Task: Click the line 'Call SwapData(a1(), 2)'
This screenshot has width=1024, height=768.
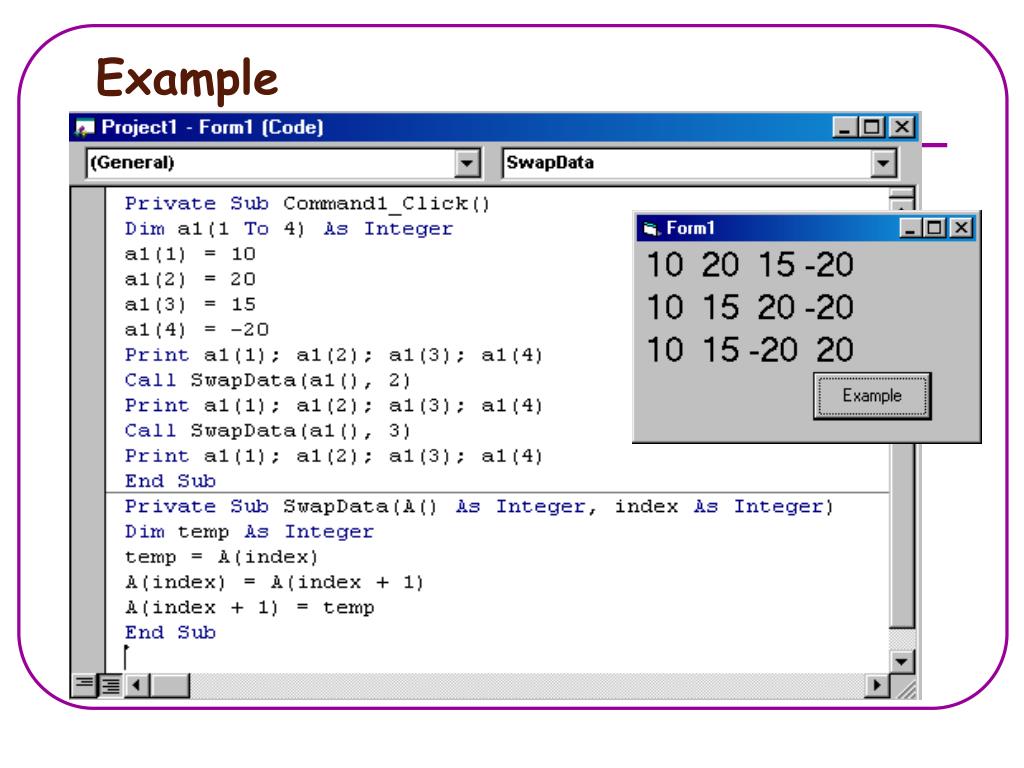Action: (268, 381)
